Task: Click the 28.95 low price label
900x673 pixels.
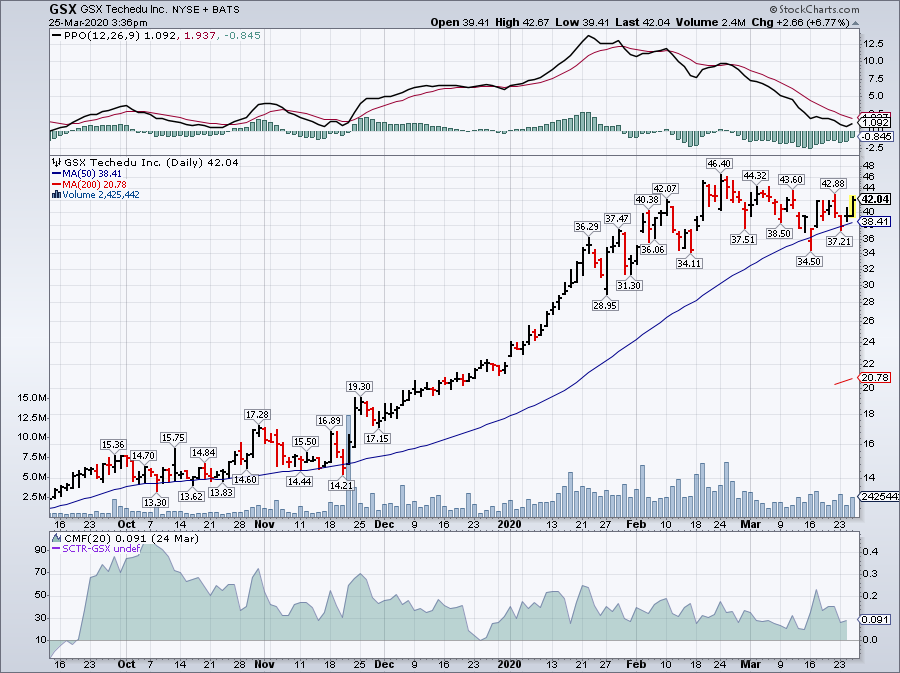Action: (604, 304)
